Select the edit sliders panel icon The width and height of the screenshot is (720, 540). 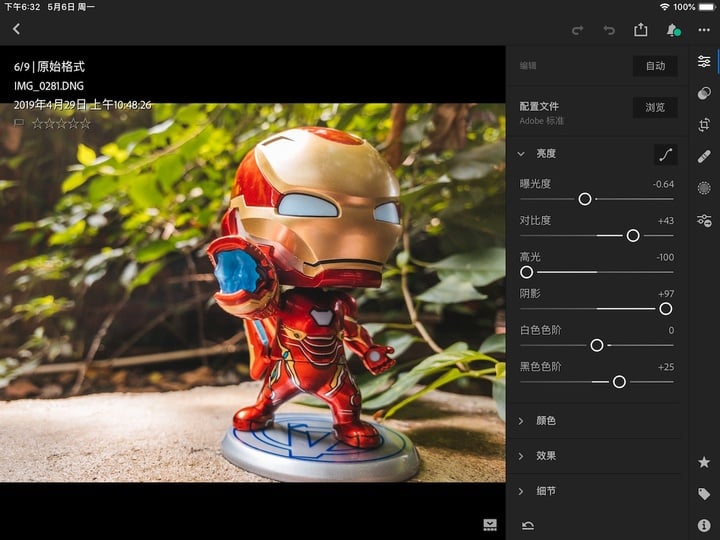click(x=704, y=61)
